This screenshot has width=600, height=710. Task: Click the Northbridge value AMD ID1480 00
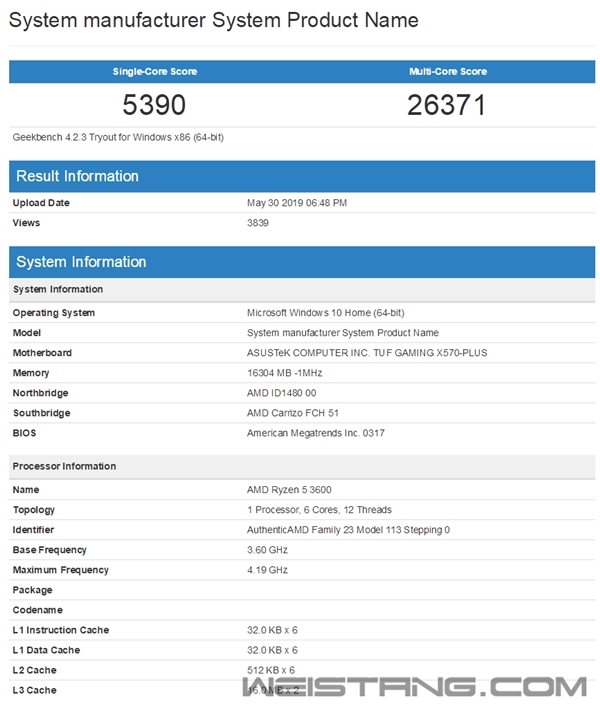tap(281, 393)
